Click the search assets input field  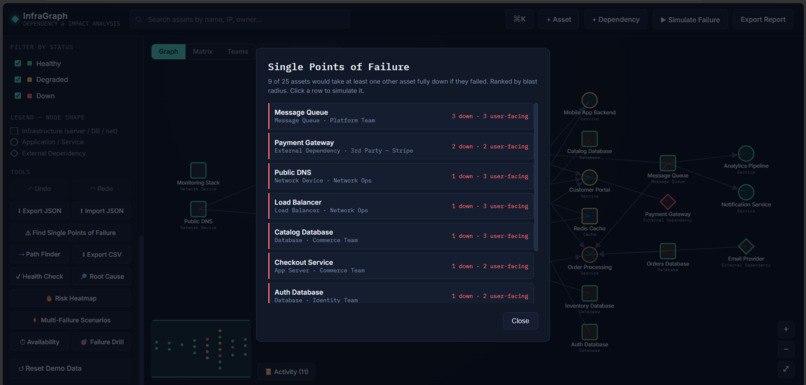240,20
